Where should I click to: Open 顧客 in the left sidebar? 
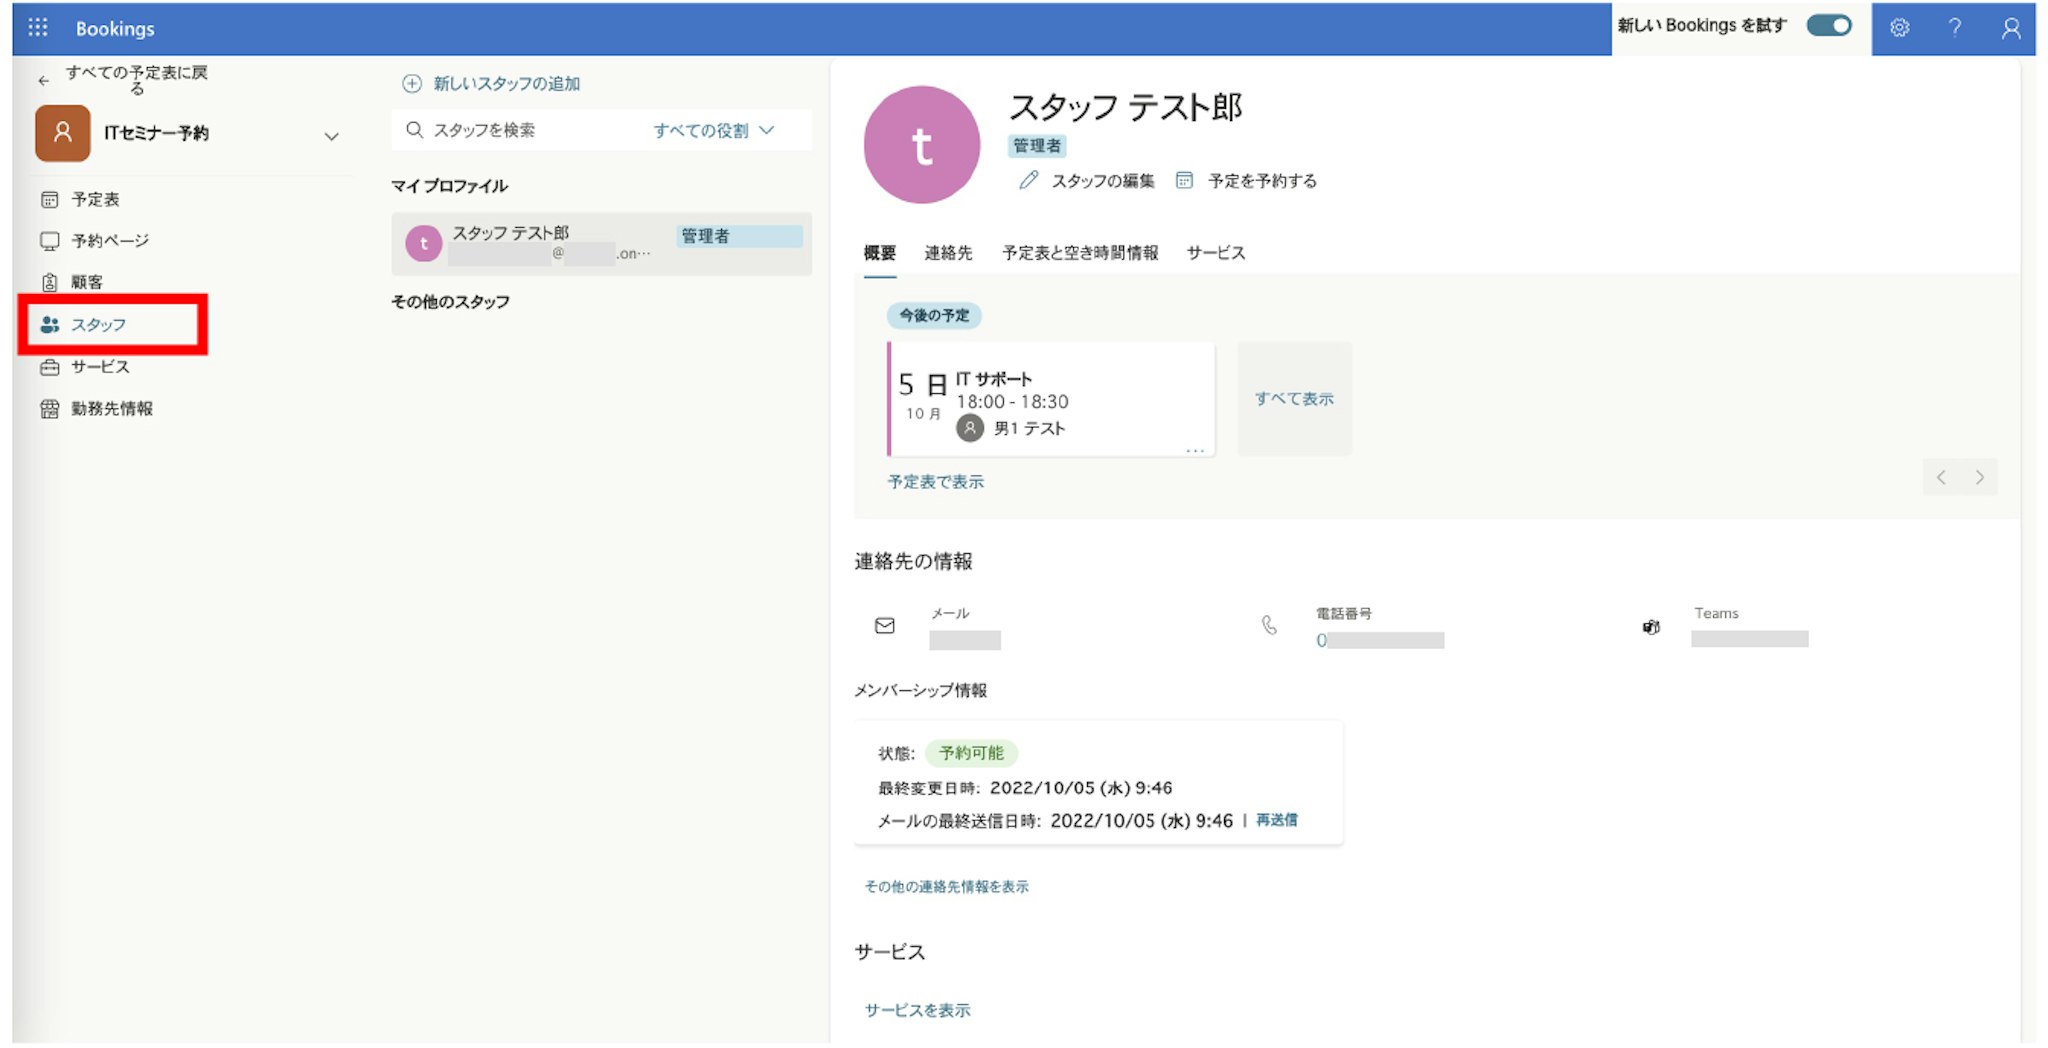(86, 283)
